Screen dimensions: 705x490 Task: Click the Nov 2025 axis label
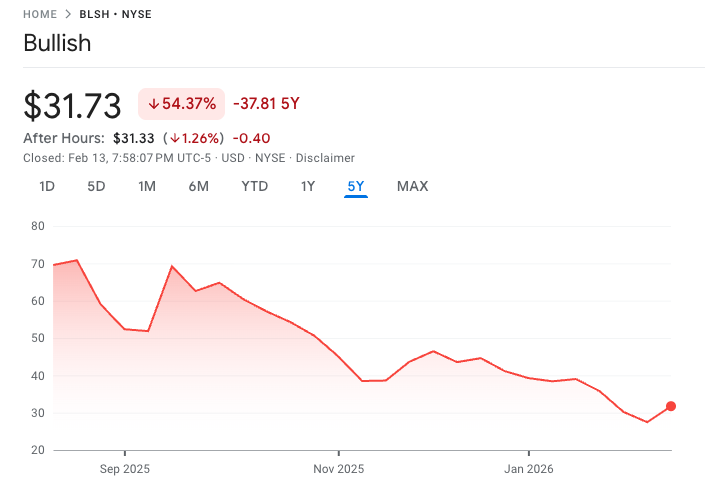(339, 469)
